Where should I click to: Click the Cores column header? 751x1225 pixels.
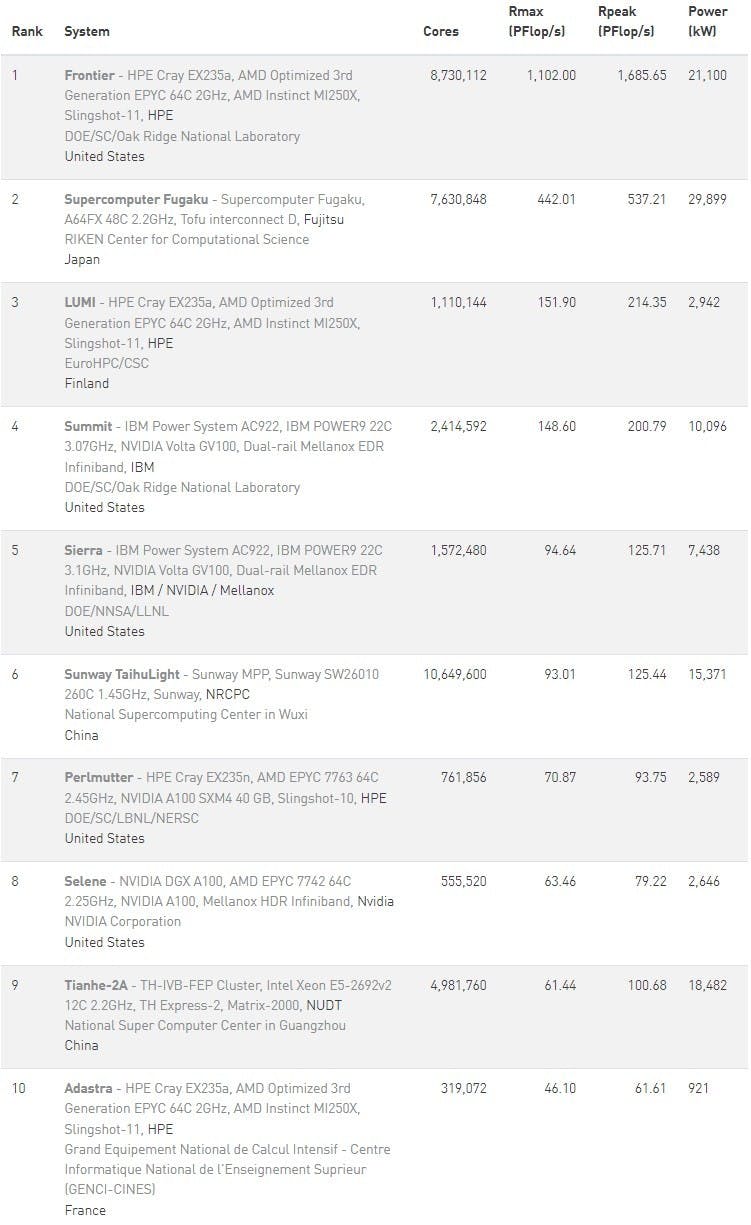click(x=441, y=31)
